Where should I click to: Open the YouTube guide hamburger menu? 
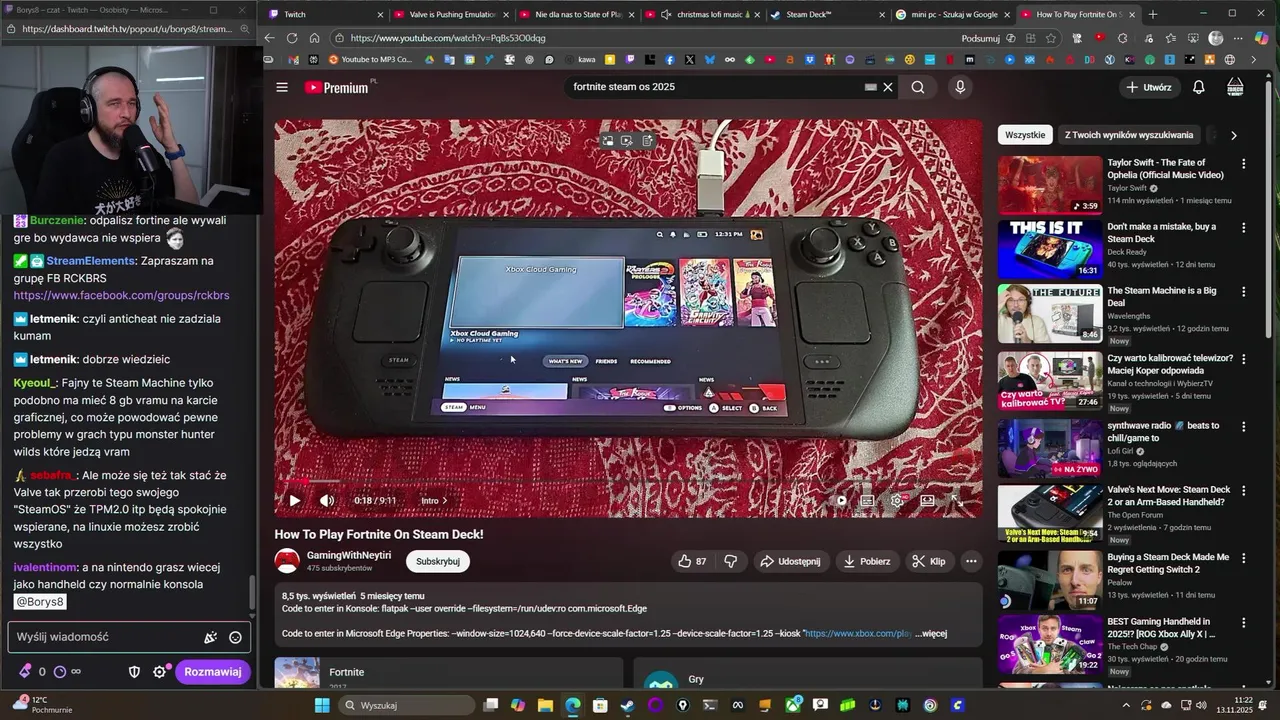[282, 87]
